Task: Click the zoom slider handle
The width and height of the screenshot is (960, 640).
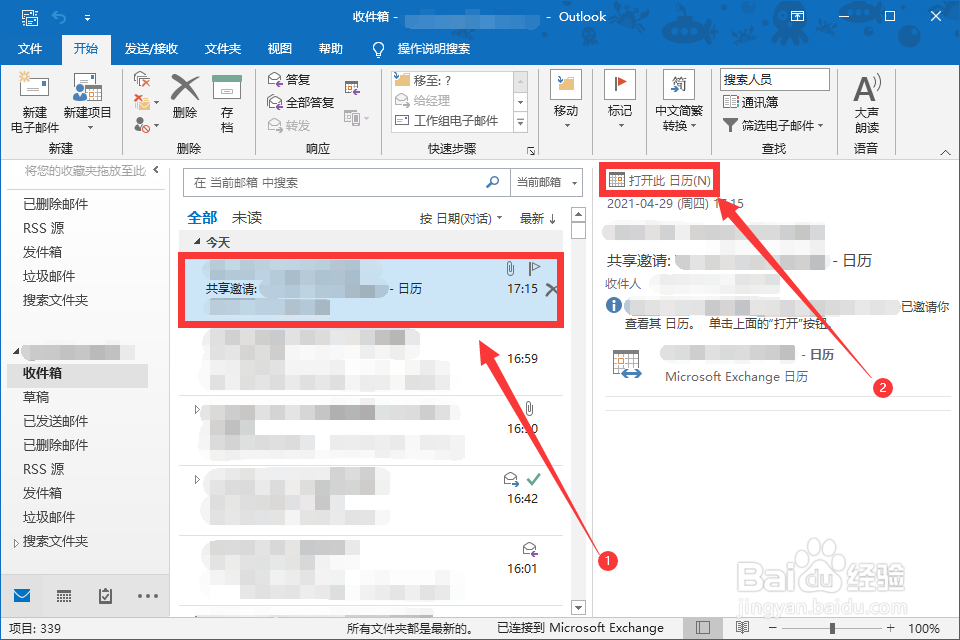Action: [x=832, y=628]
